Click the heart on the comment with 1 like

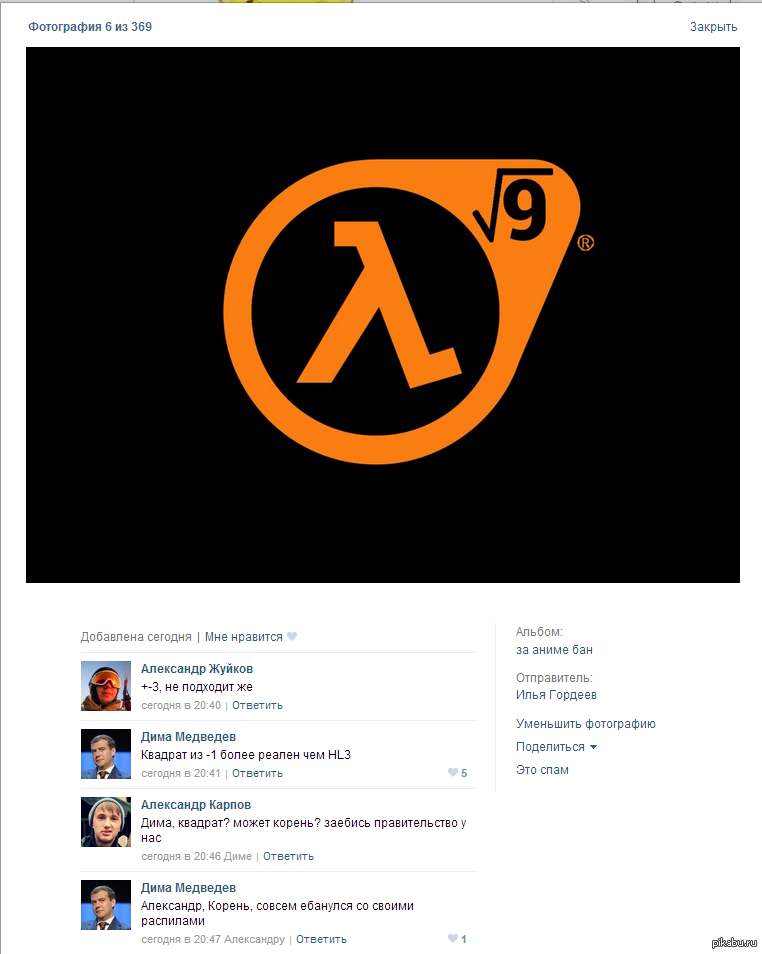[453, 939]
